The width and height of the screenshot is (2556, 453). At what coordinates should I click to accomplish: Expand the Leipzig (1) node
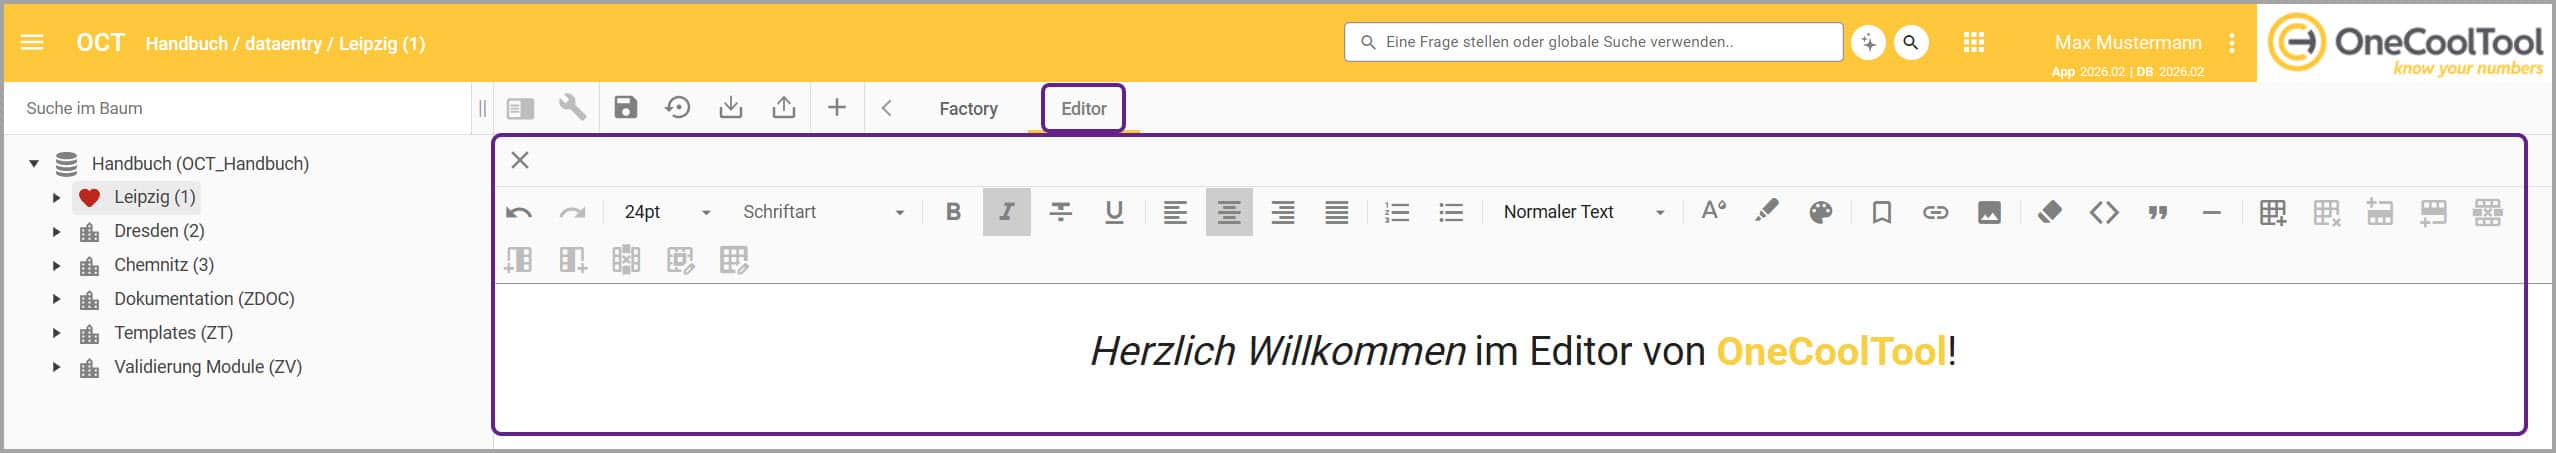[x=56, y=197]
